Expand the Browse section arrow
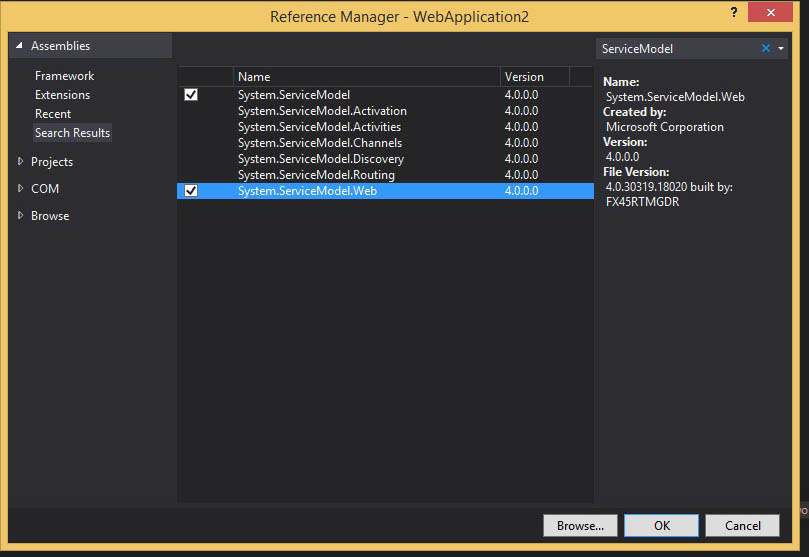Viewport: 809px width, 557px height. point(20,216)
